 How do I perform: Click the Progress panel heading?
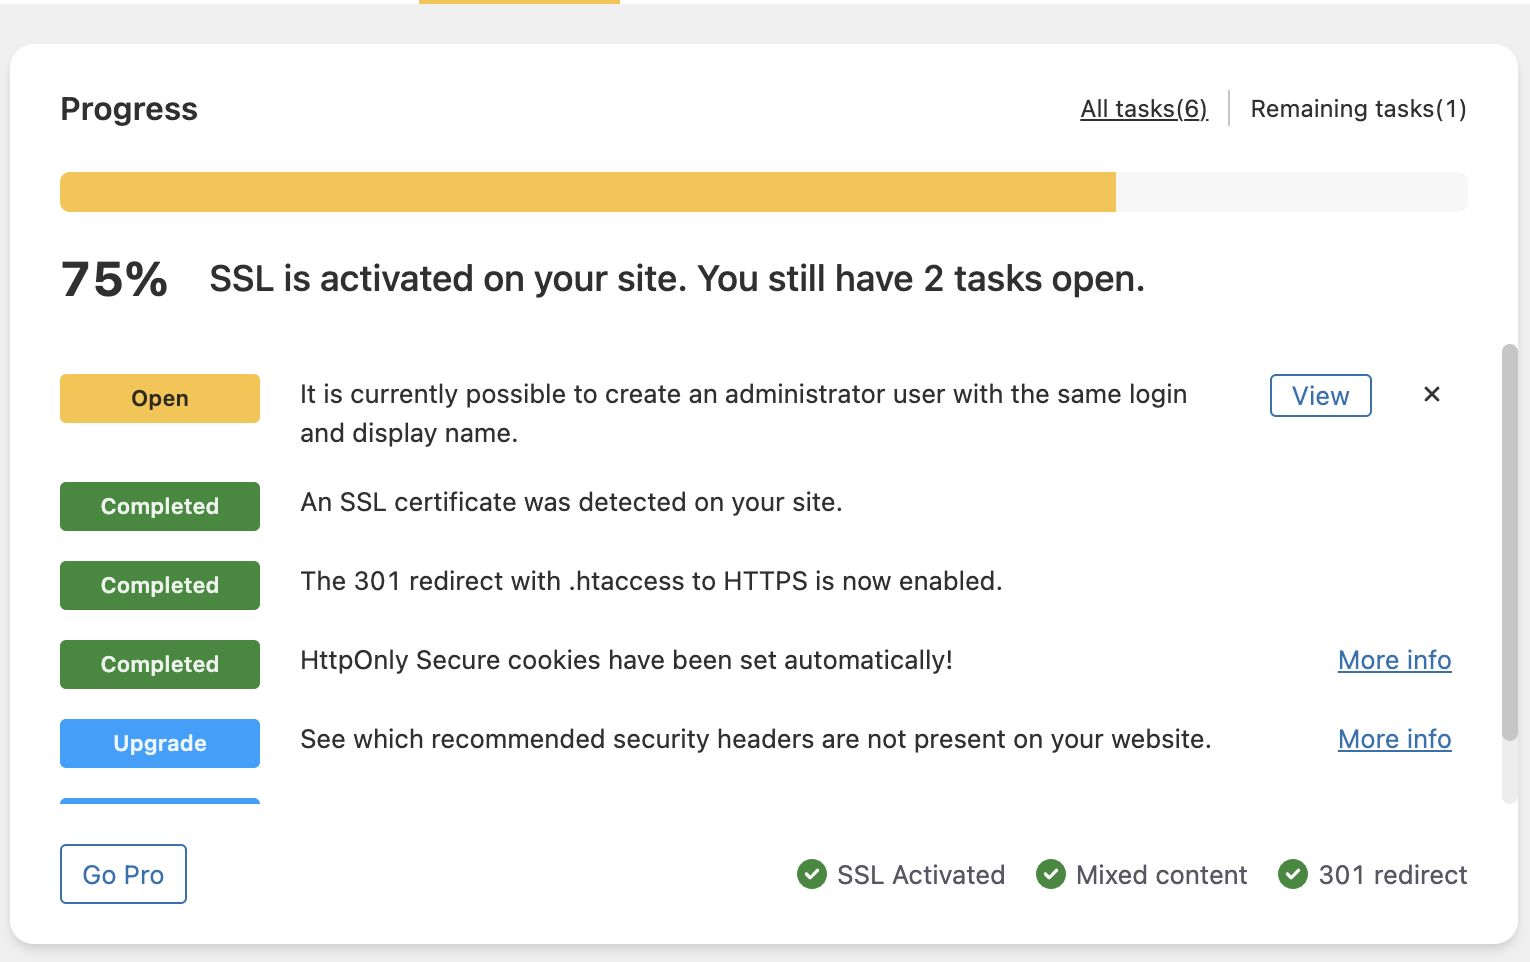tap(128, 109)
